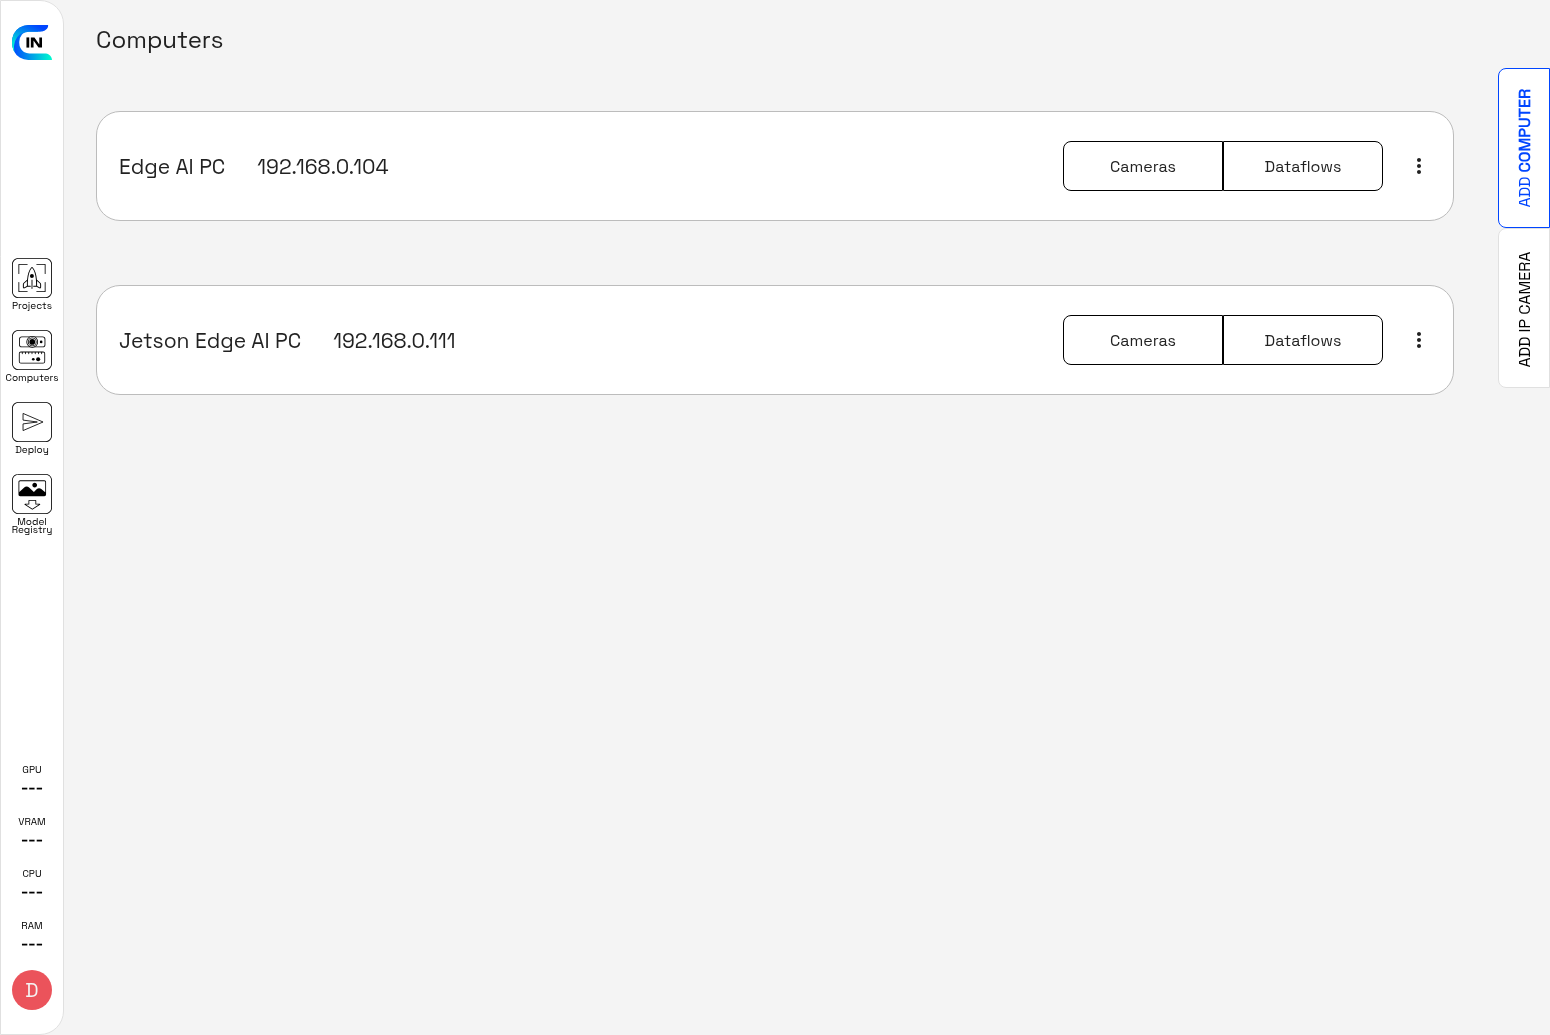This screenshot has height=1035, width=1550.
Task: Expand the options menu for Jetson Edge AI PC
Action: 1418,340
